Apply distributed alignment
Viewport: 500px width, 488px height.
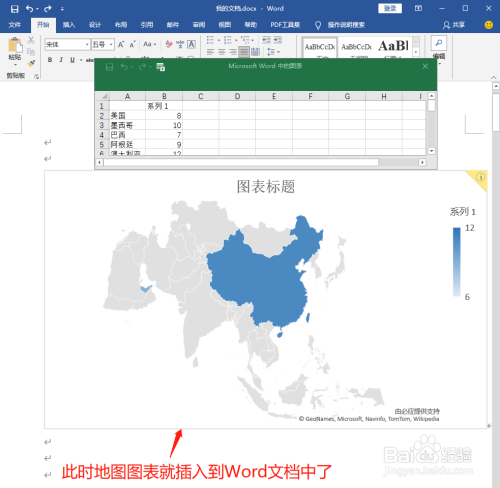coord(255,52)
